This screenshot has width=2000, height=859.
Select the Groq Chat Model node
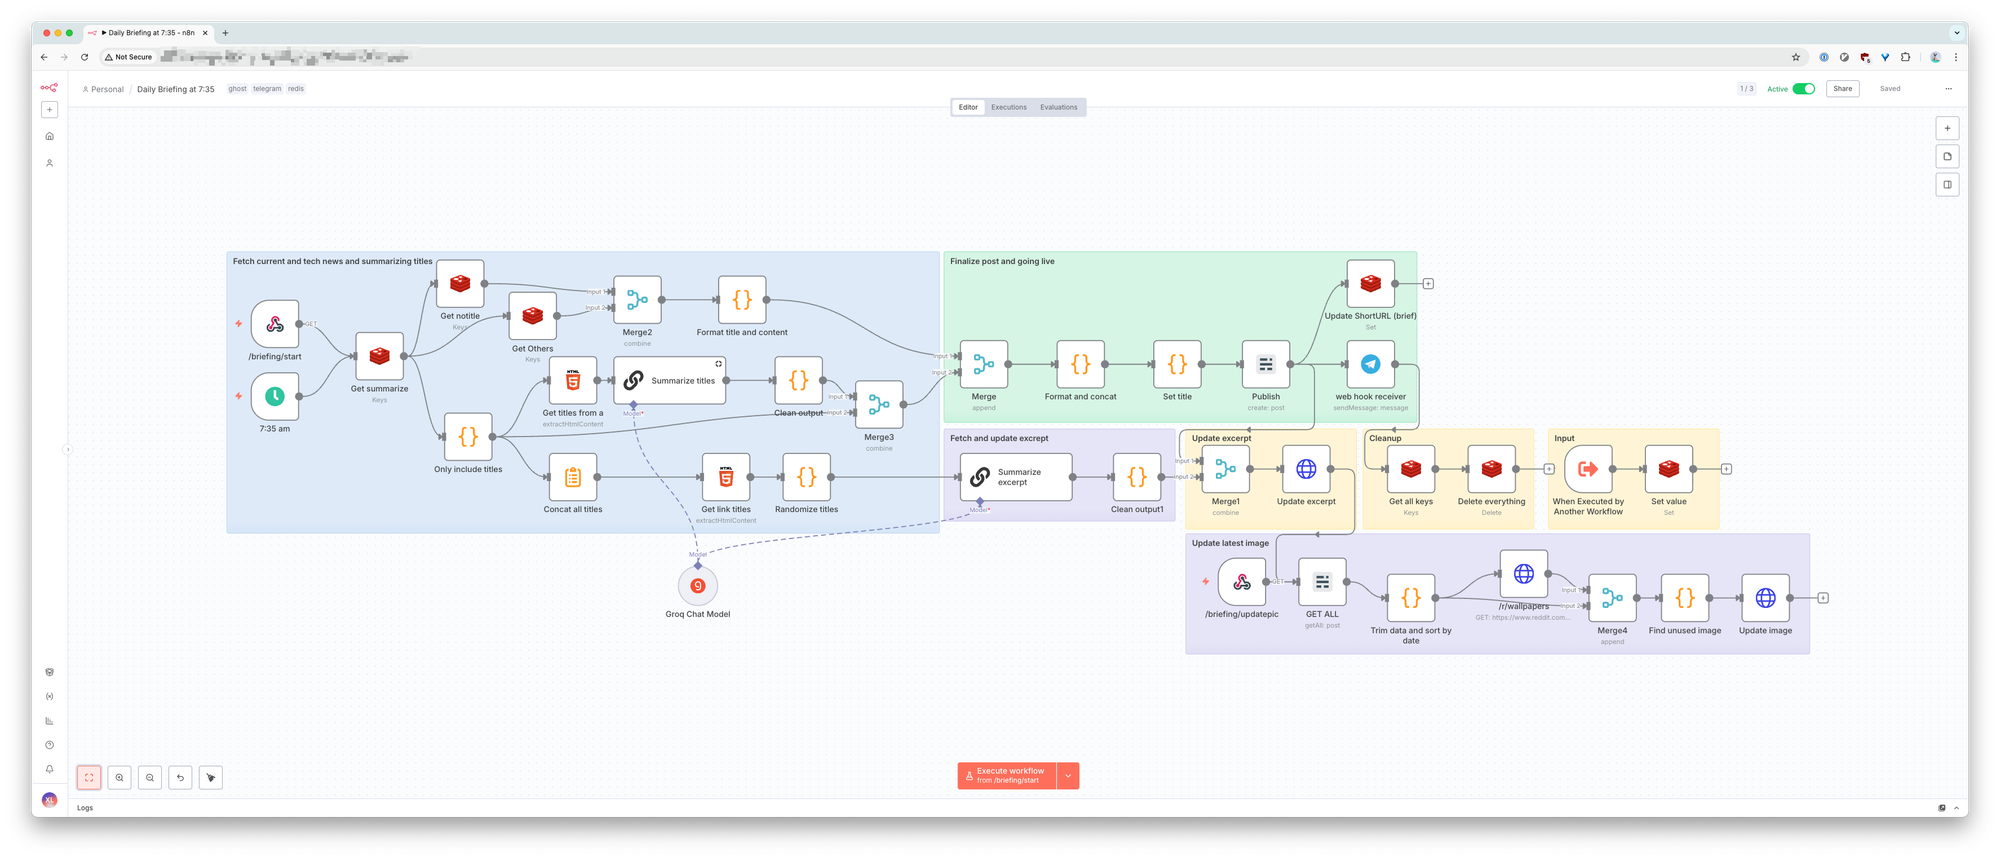698,586
